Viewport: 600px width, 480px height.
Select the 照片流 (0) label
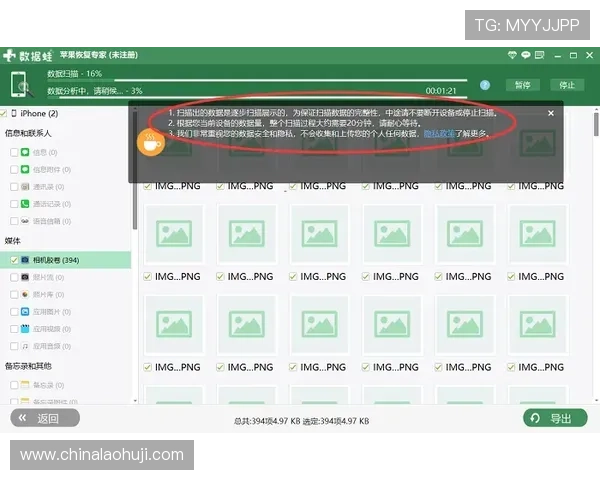[48, 277]
